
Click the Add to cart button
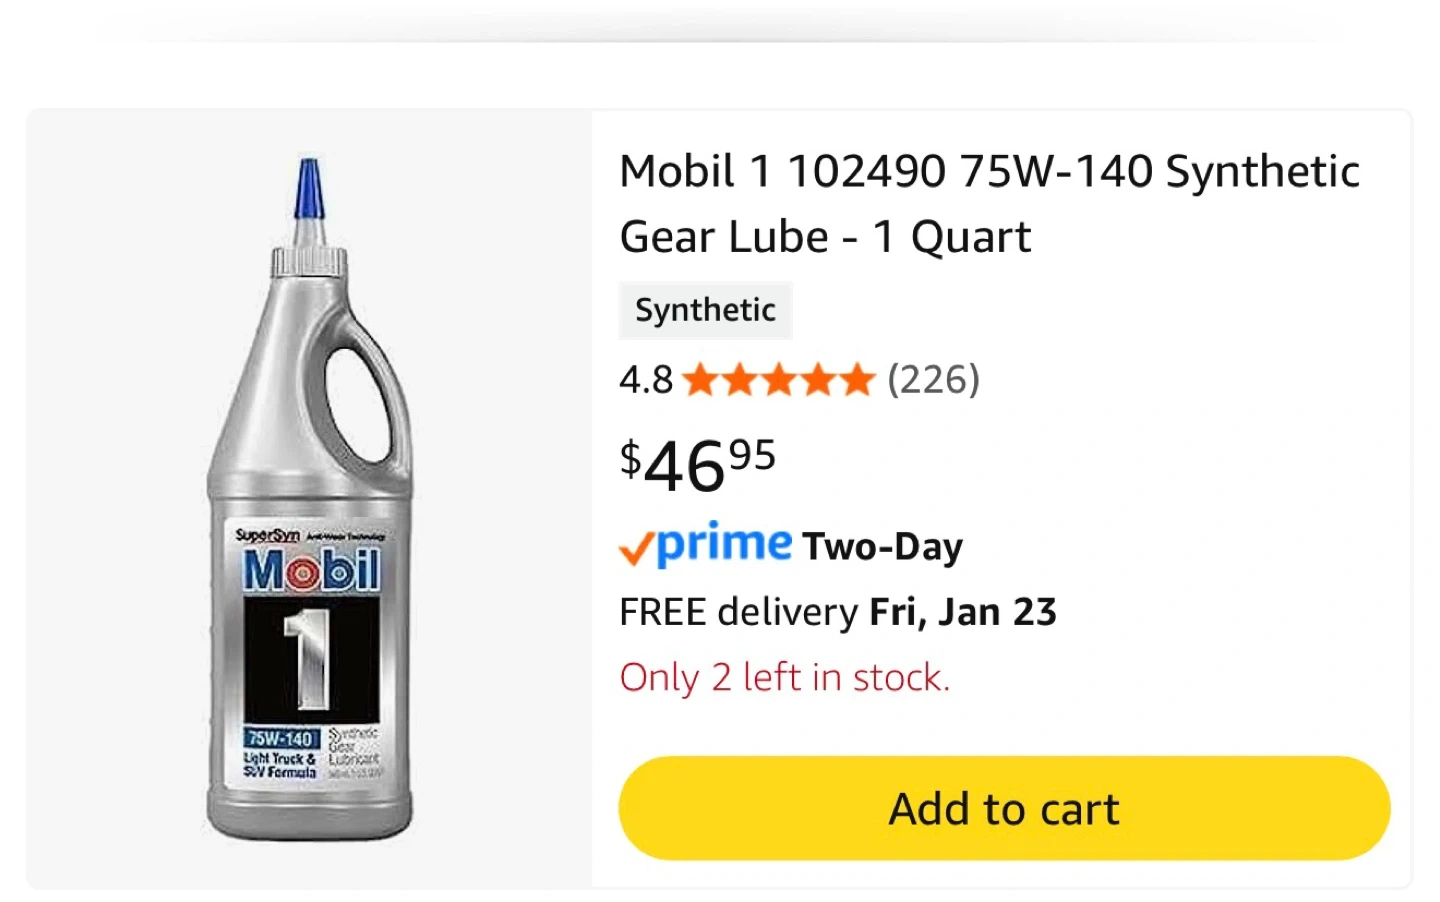coord(1004,808)
